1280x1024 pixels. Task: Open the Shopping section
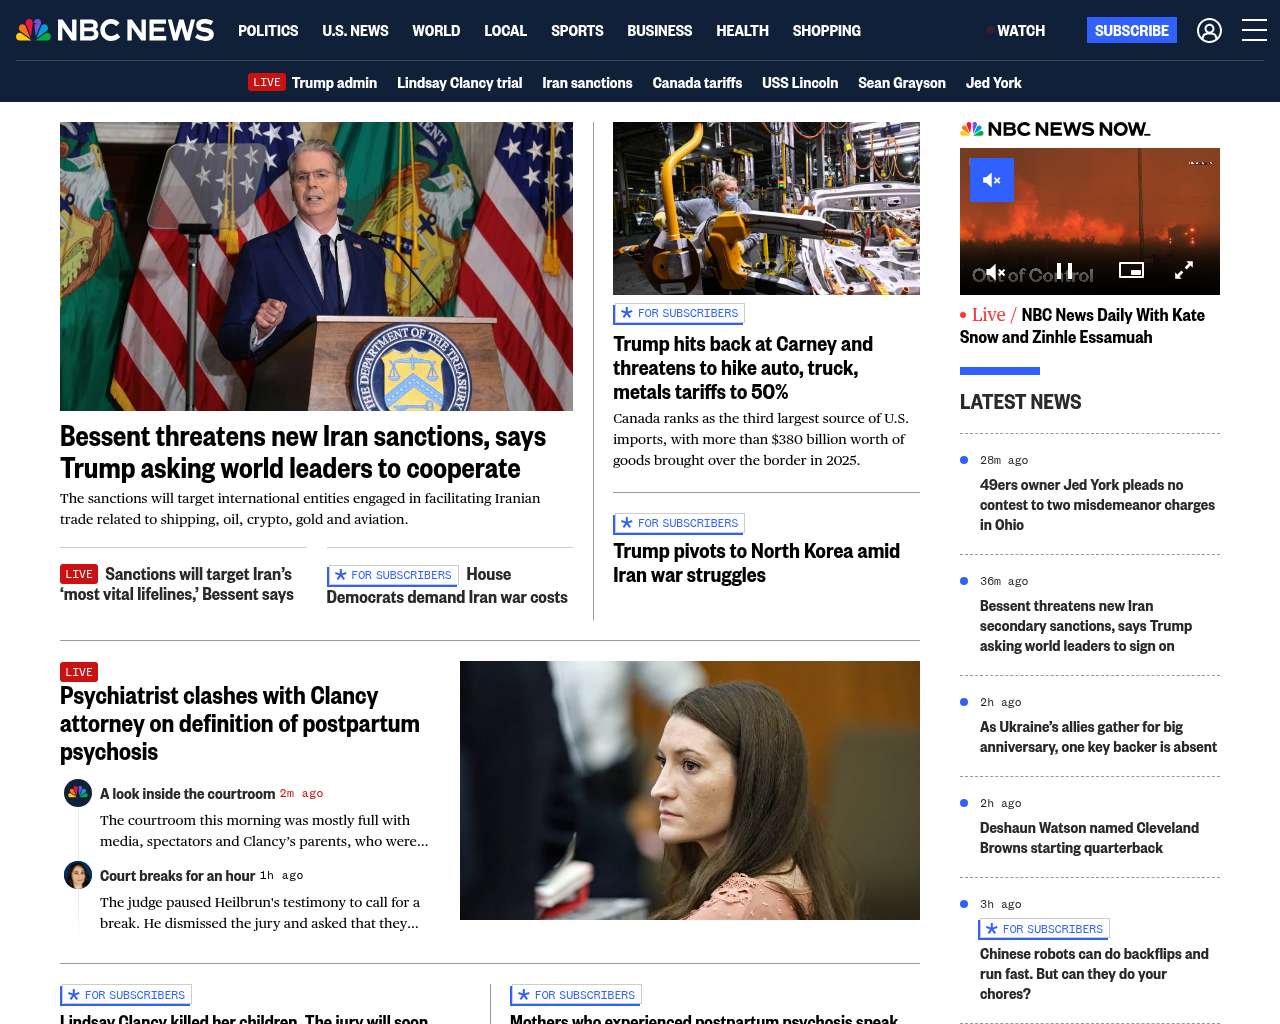pos(826,31)
